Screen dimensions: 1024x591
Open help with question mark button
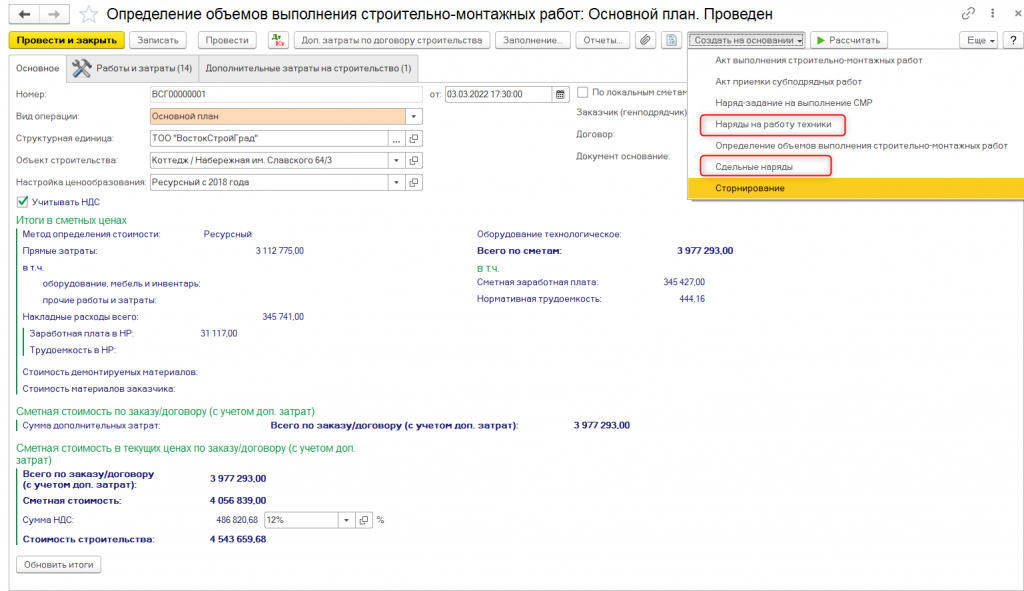[x=1012, y=40]
